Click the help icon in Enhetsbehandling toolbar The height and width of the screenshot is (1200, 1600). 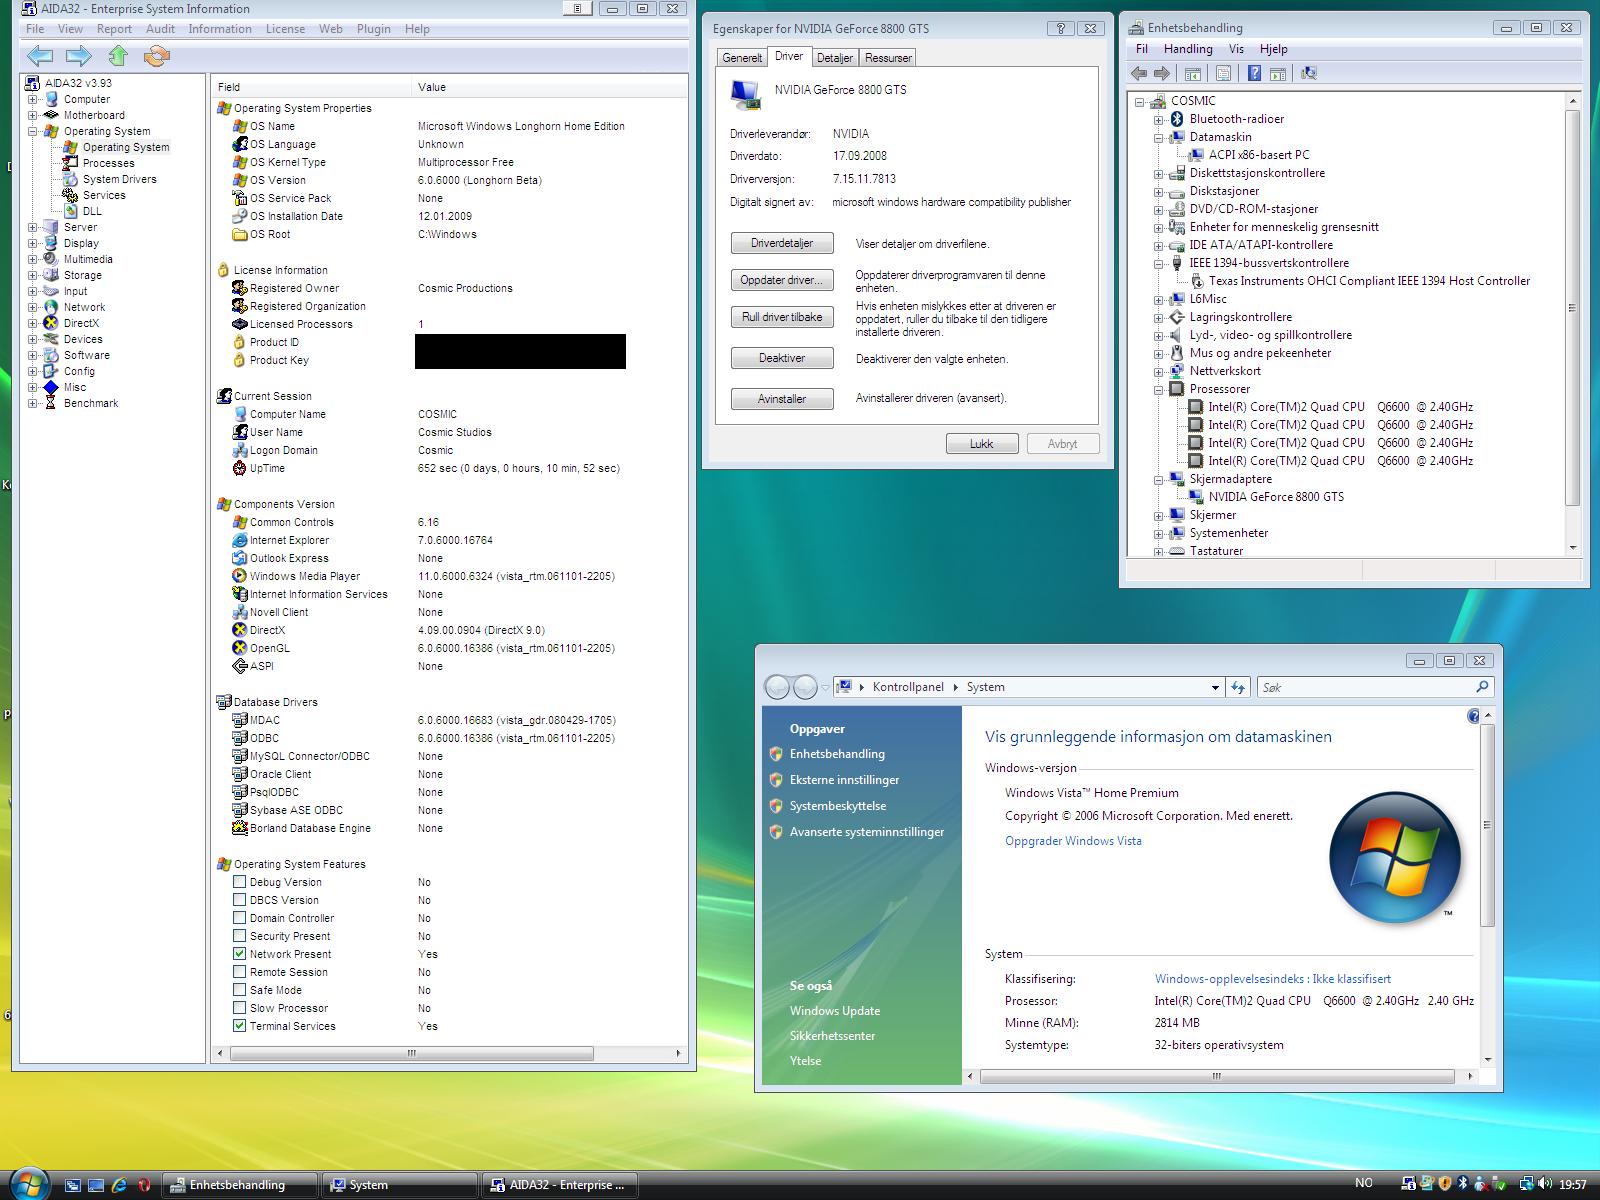[1254, 73]
